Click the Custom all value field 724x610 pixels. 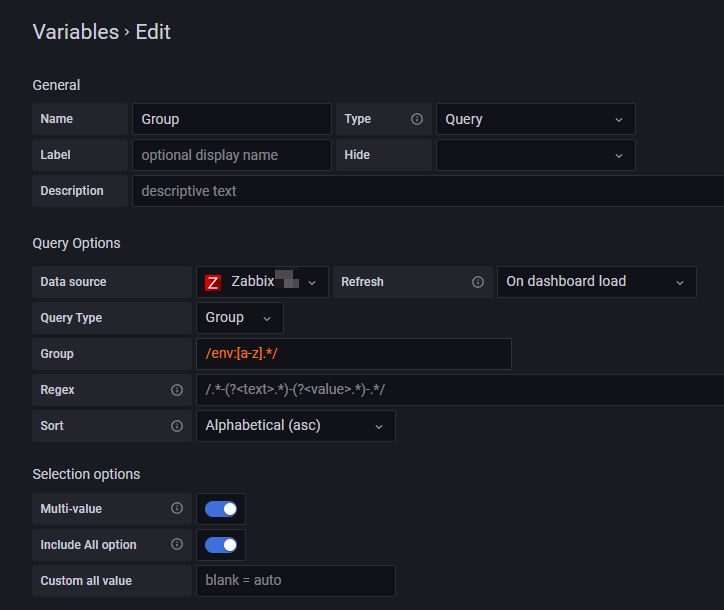295,581
